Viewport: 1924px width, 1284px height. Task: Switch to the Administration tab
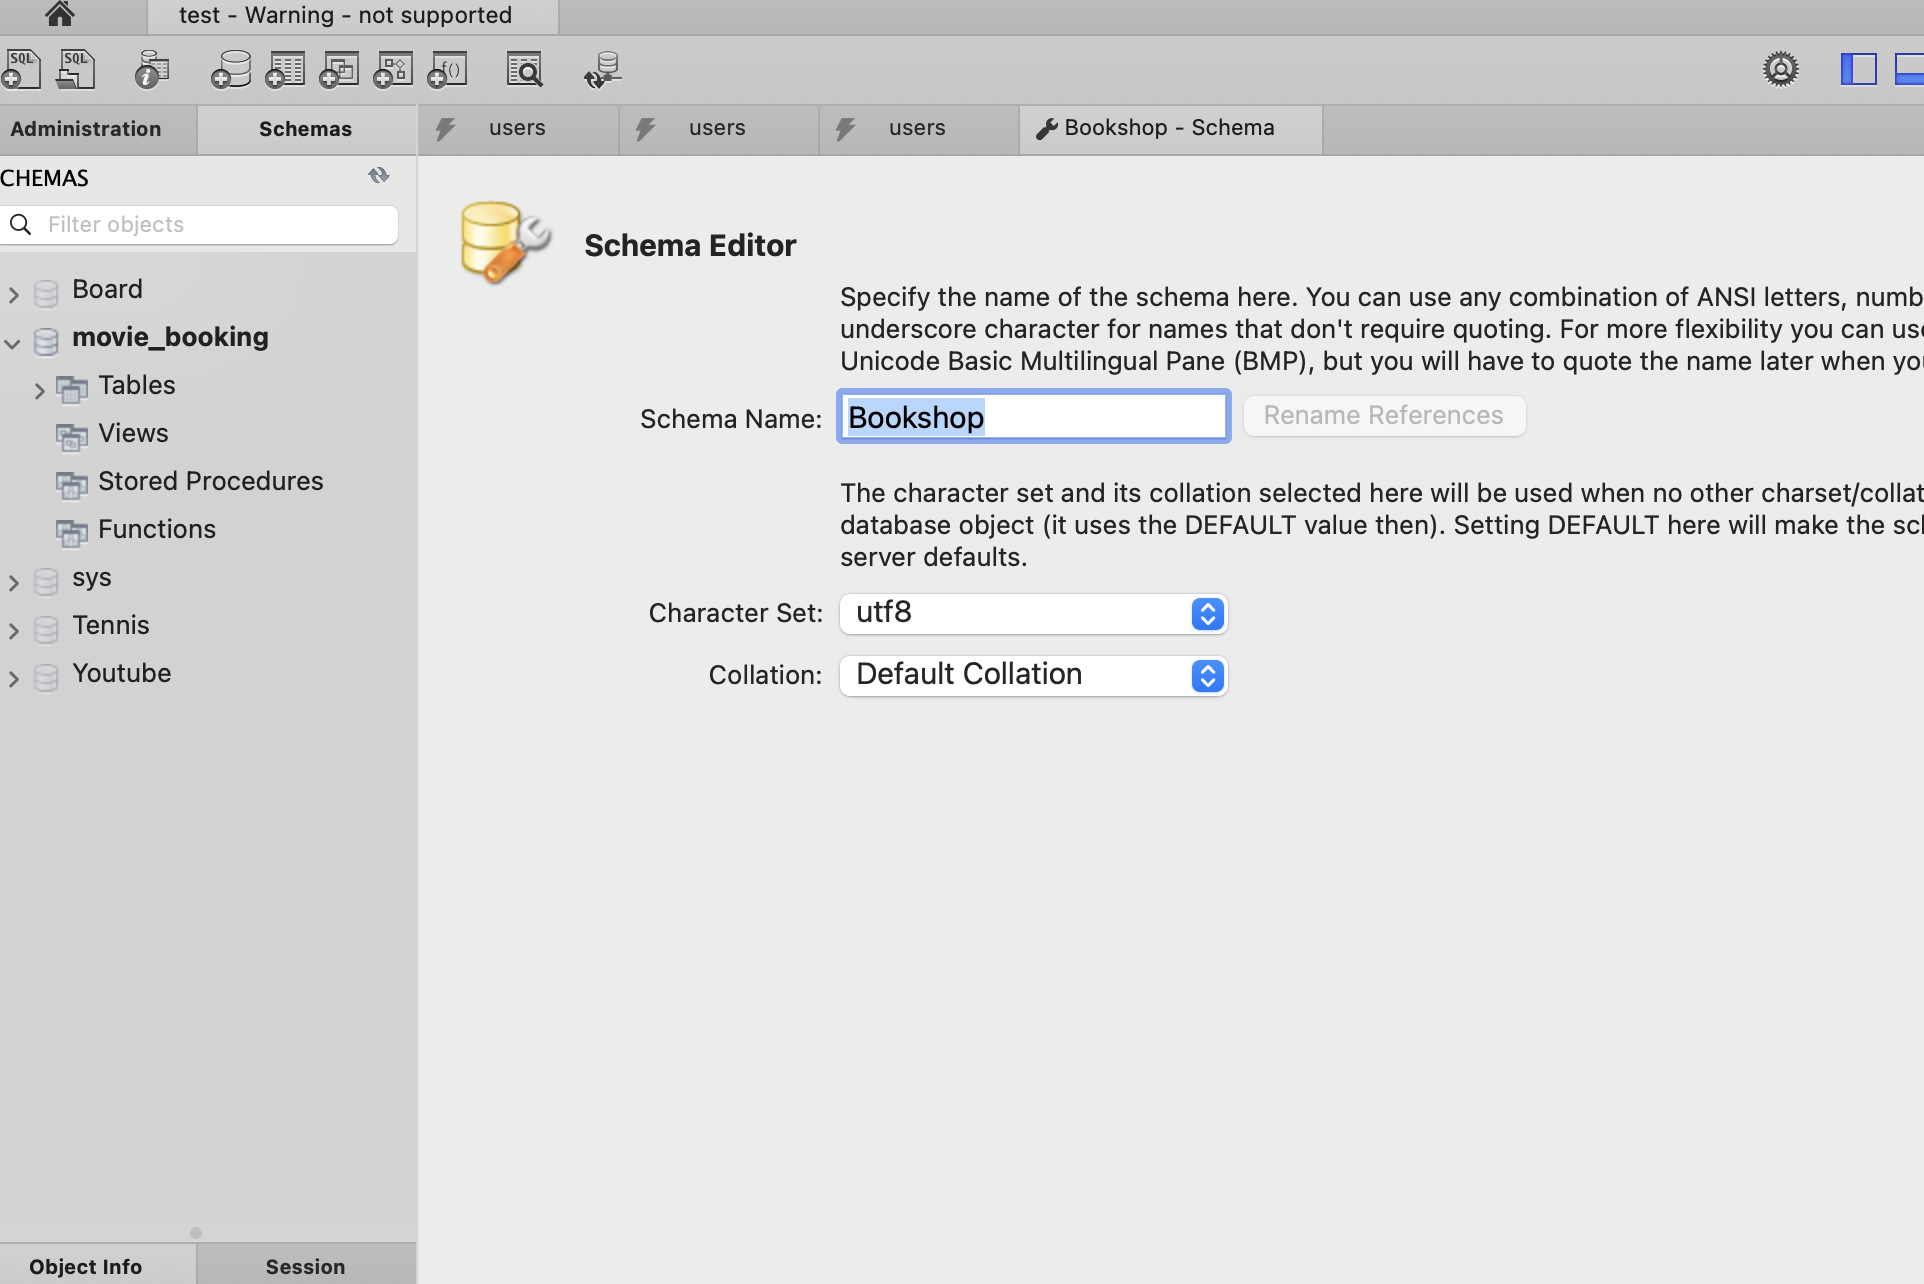point(86,129)
